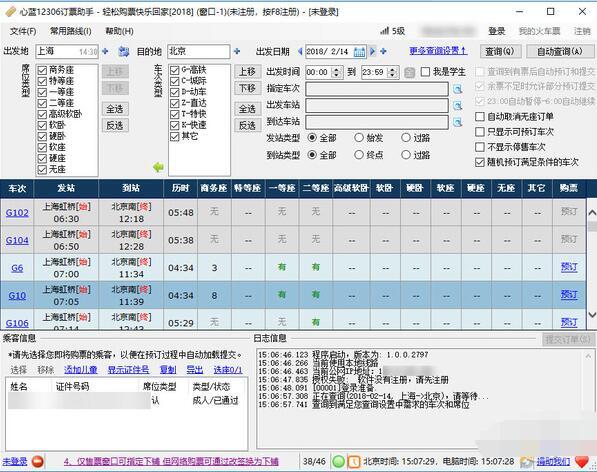597x472 pixels.
Task: Open the 文件(F) menu
Action: click(x=23, y=31)
